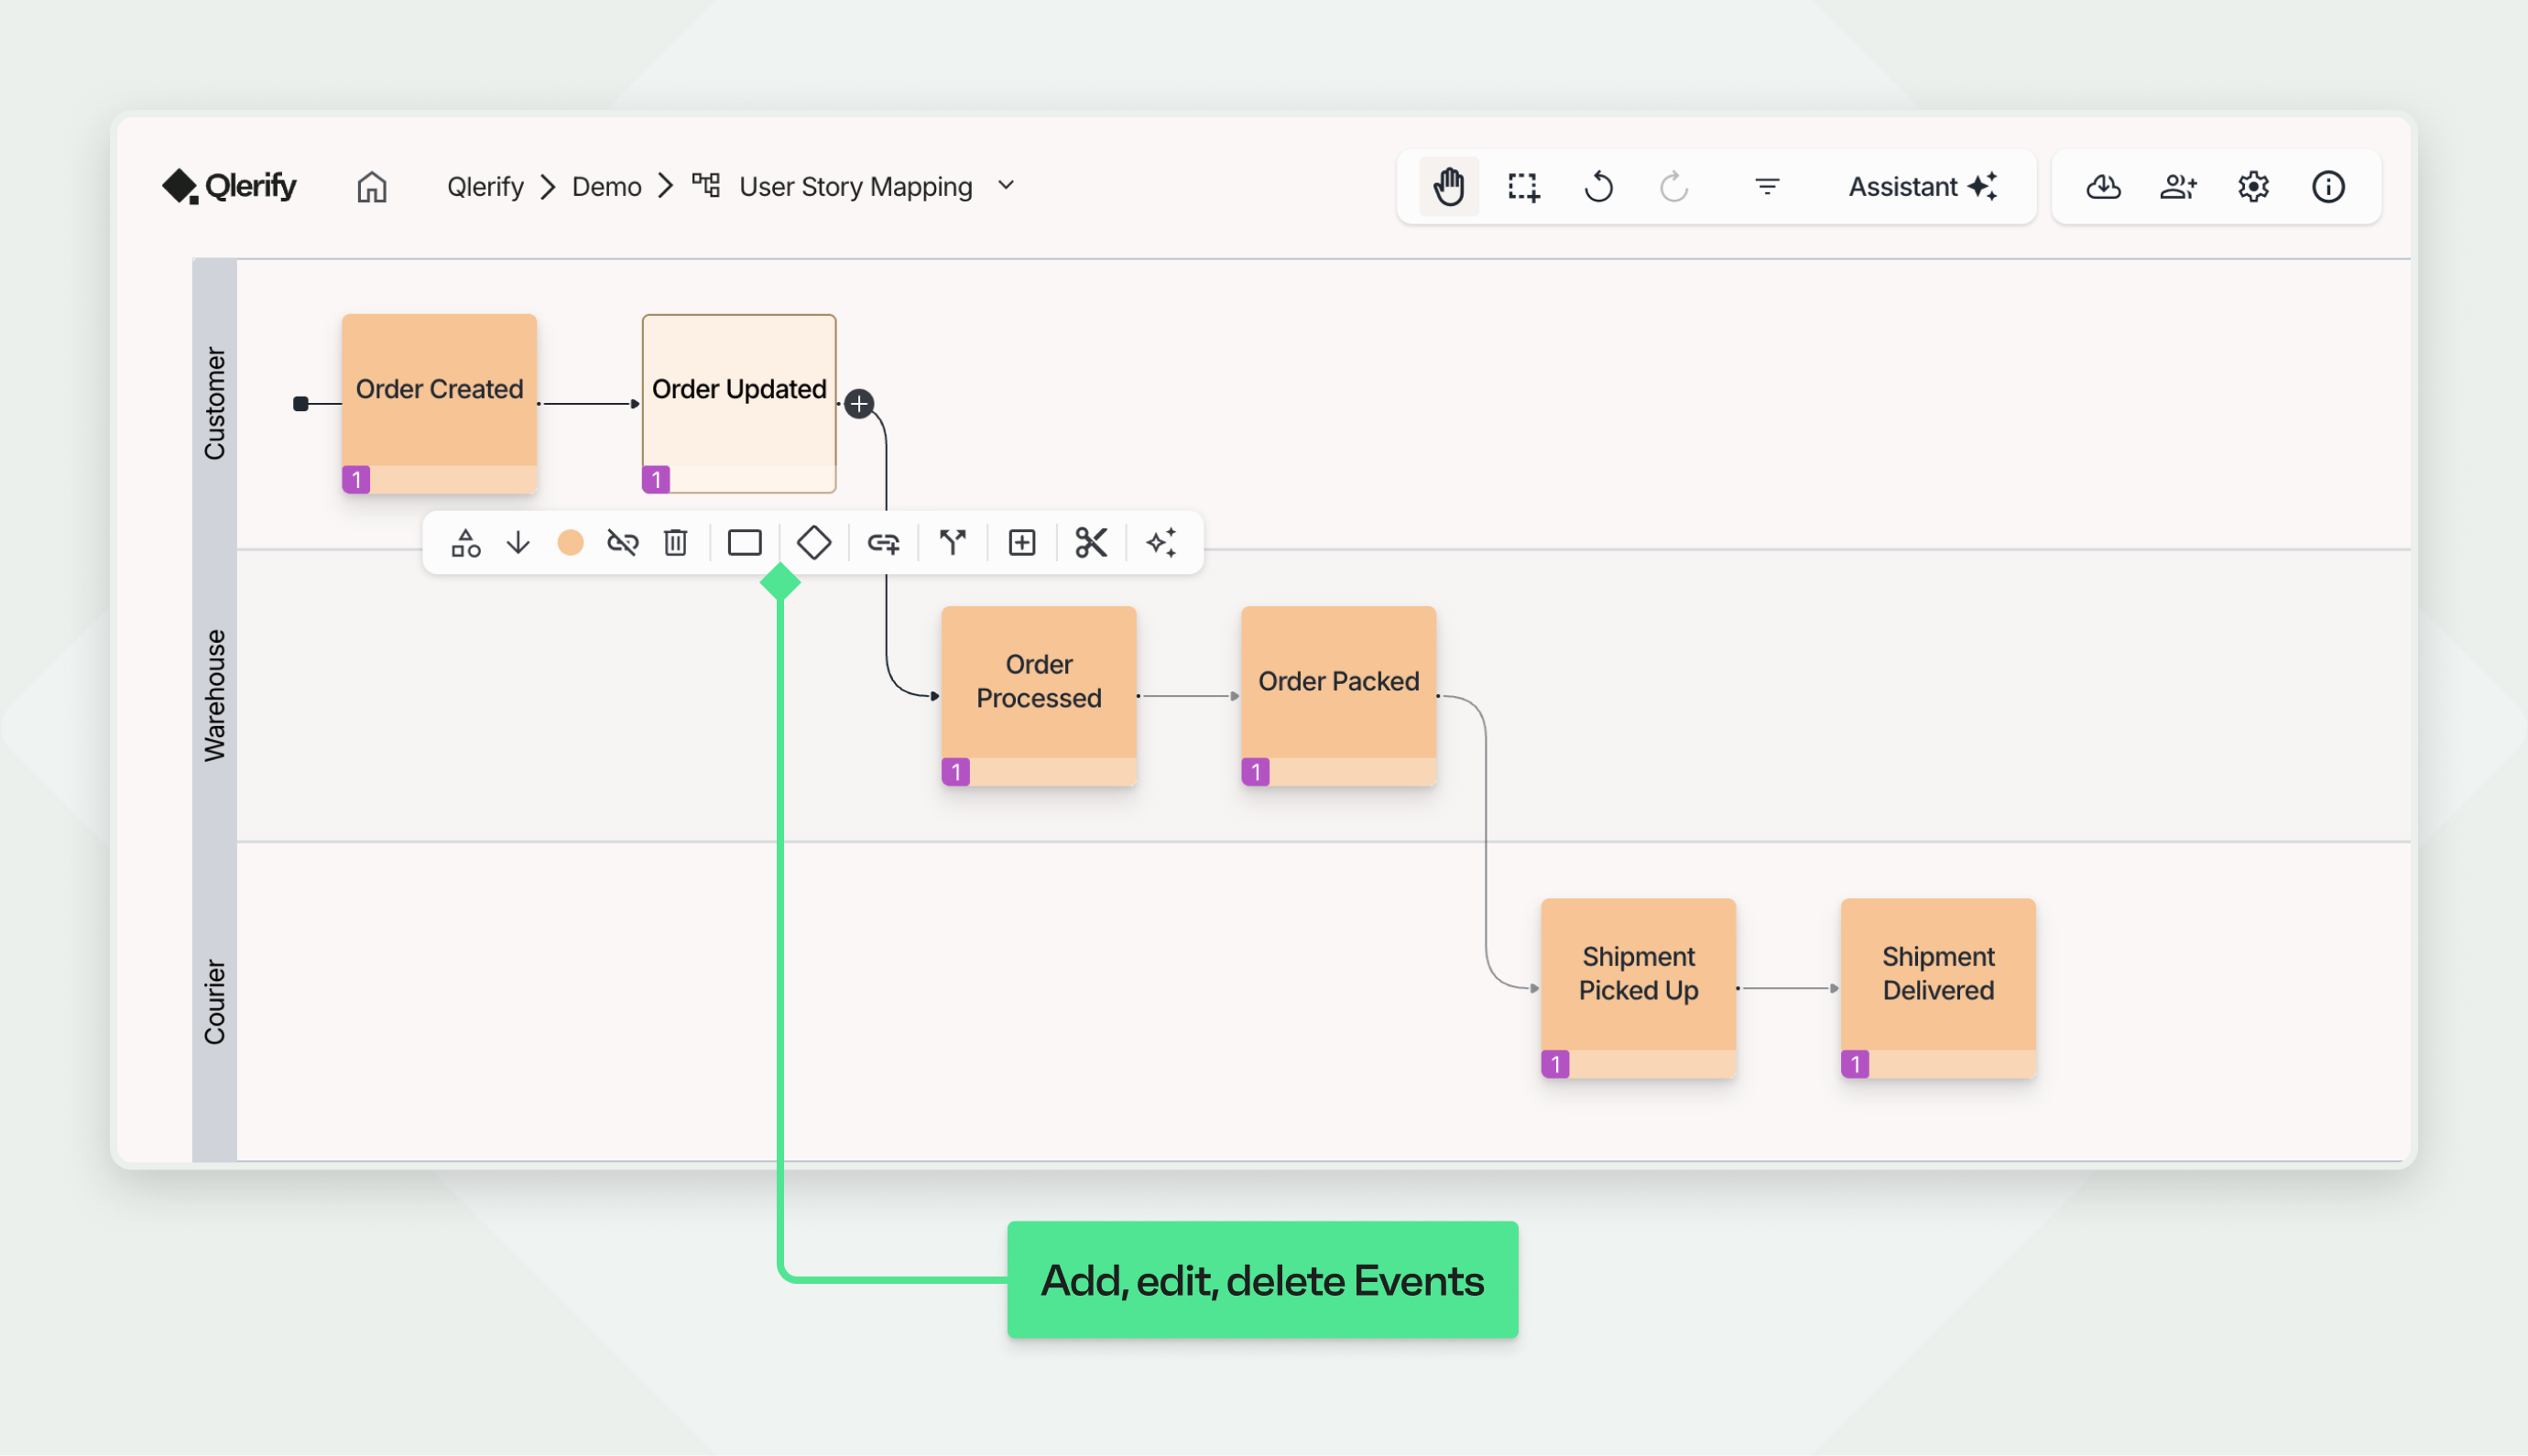Delete event with trash icon
Viewport: 2528px width, 1456px height.
point(675,543)
